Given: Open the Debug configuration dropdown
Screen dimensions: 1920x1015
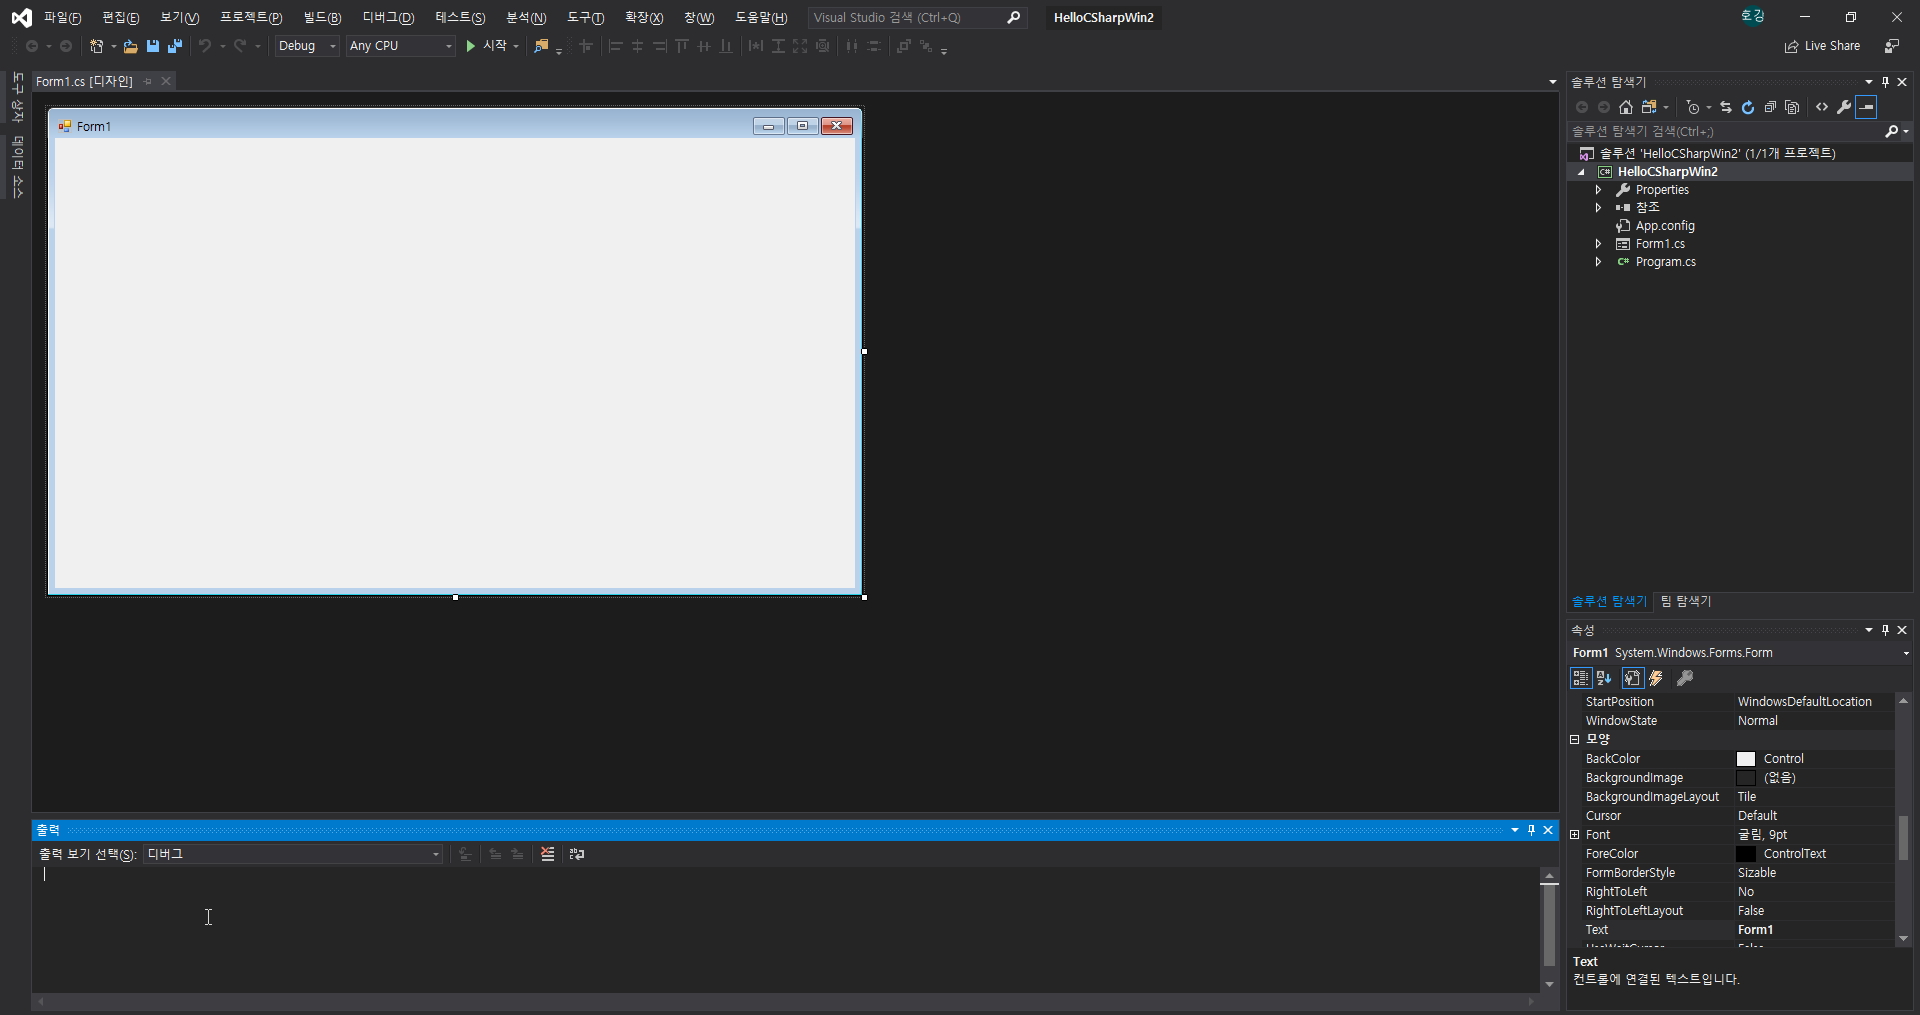Looking at the screenshot, I should (x=308, y=46).
